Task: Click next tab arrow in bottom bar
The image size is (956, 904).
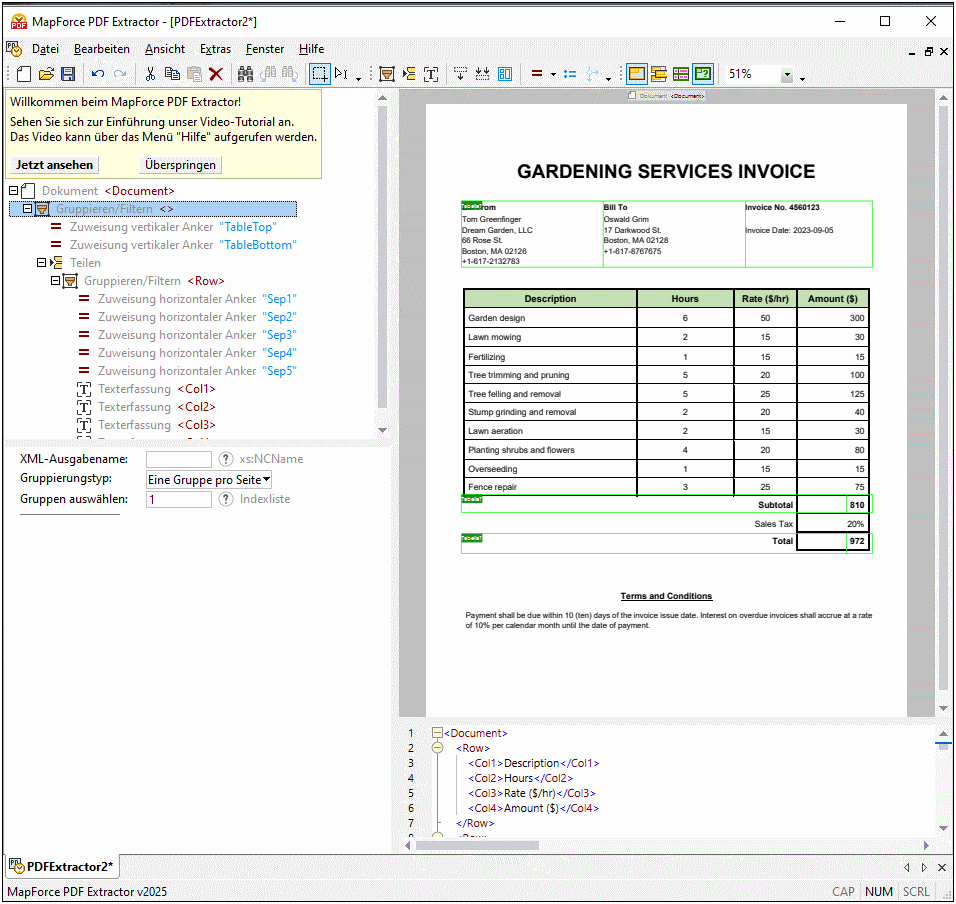Action: [x=924, y=867]
